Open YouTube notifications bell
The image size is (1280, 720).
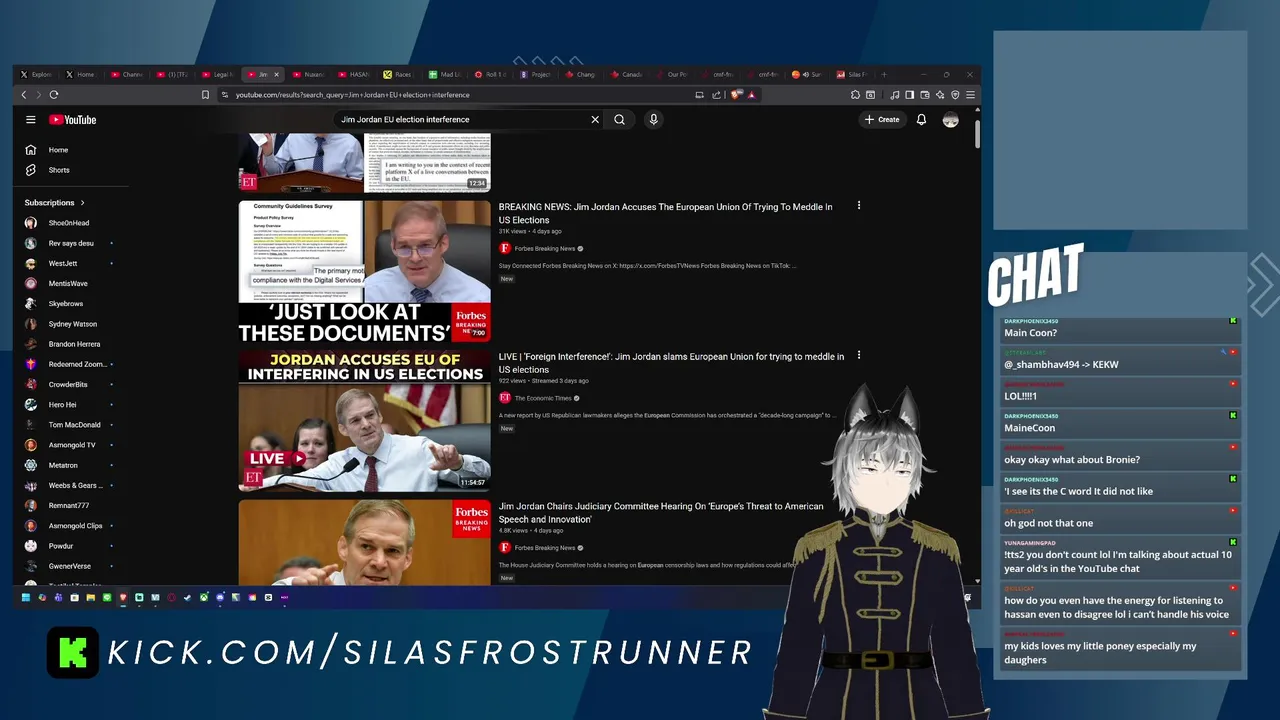921,119
